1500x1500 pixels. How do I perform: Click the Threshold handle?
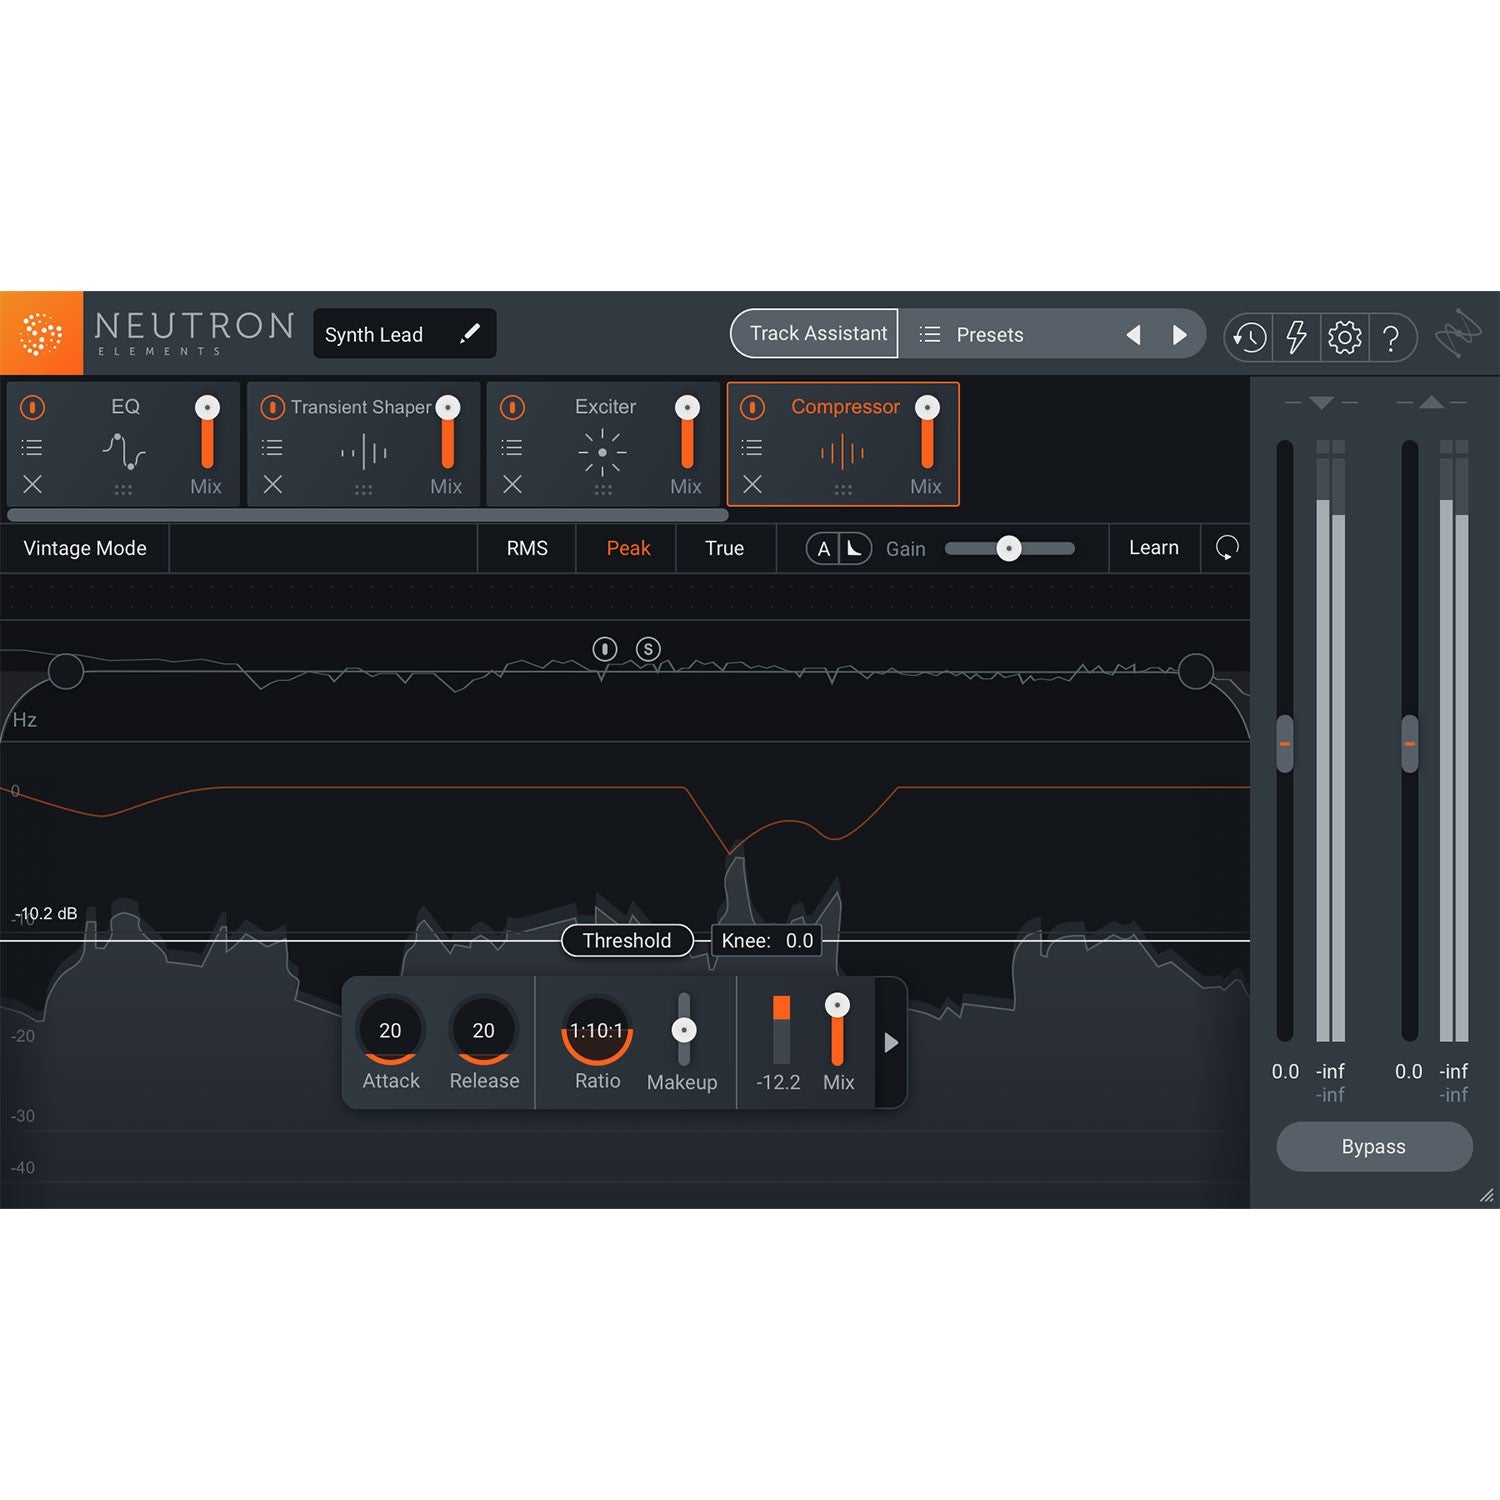(x=627, y=940)
